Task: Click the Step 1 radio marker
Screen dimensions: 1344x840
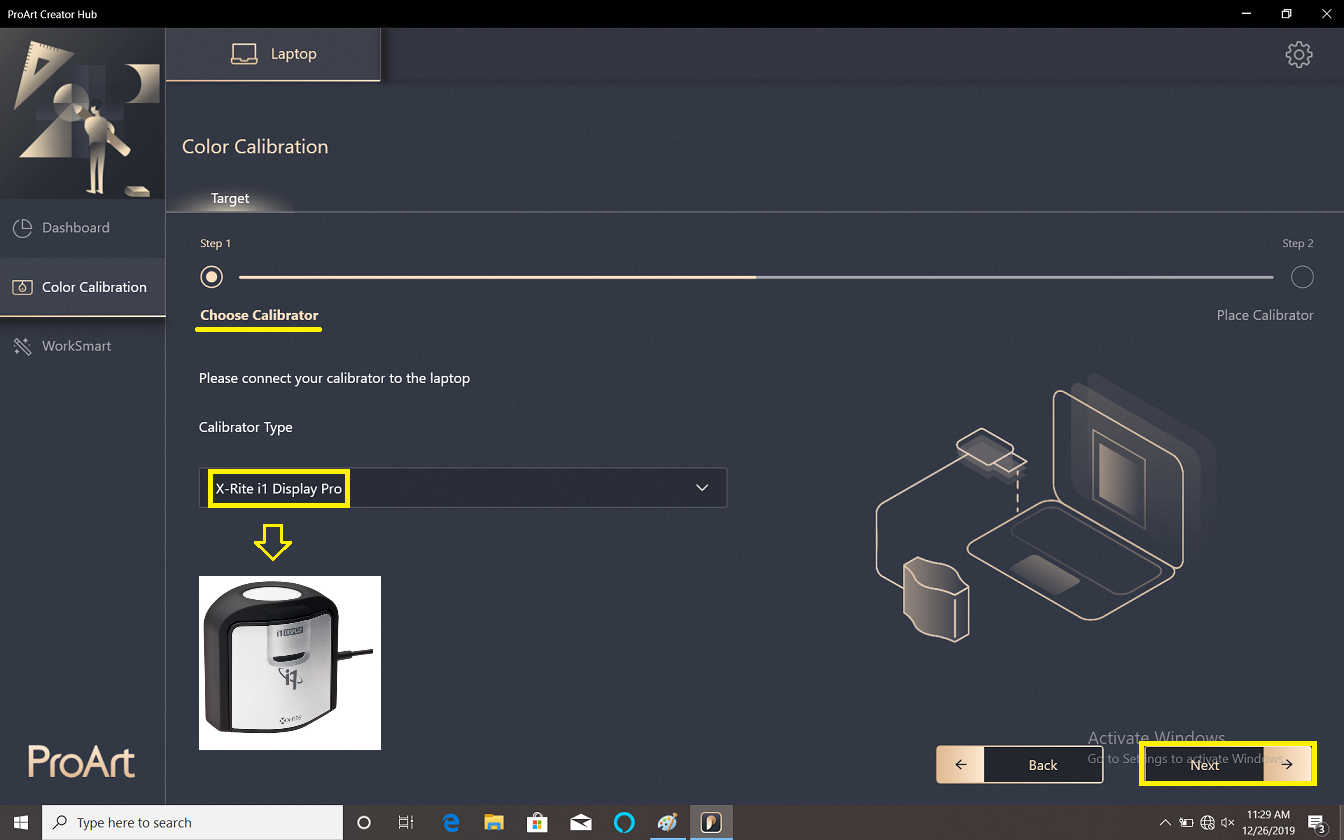Action: (211, 277)
